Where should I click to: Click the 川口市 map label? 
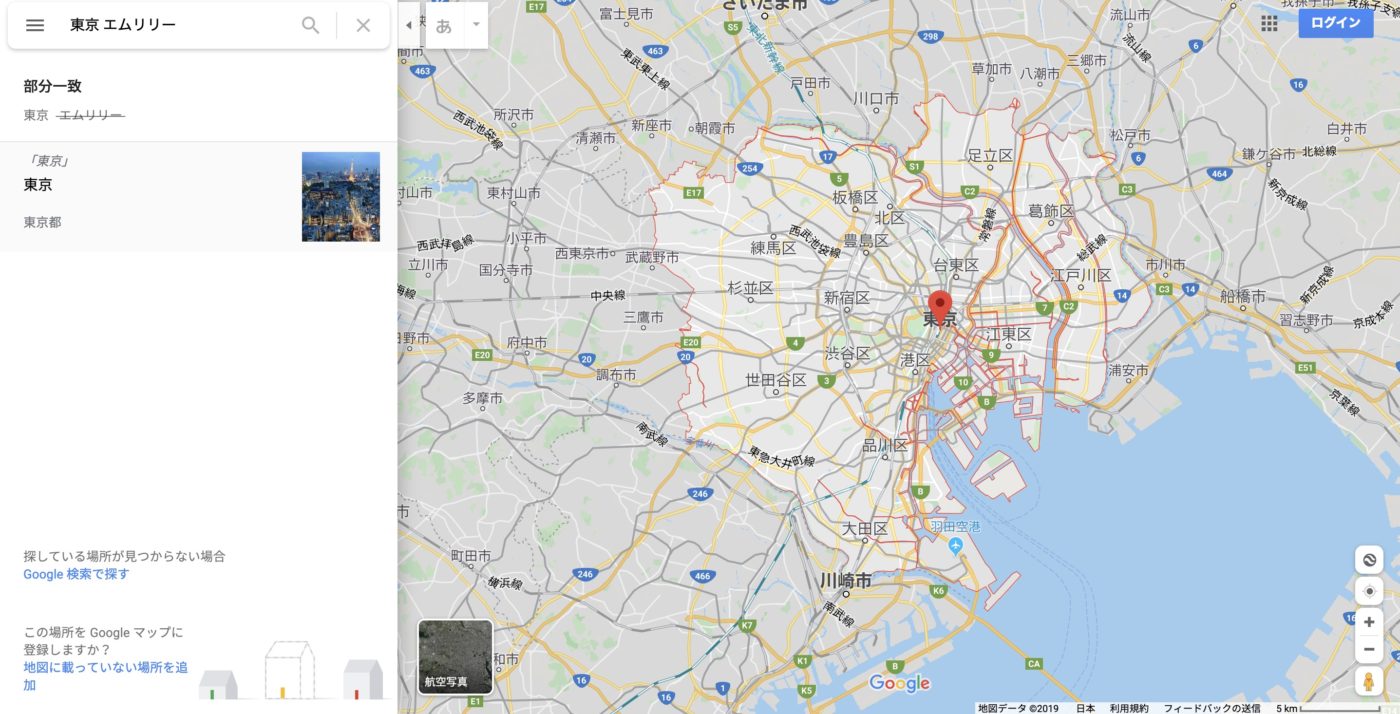876,99
